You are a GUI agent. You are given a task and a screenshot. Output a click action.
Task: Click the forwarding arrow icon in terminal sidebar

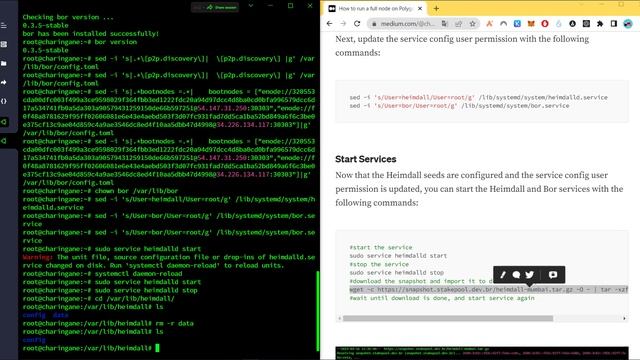pos(4,82)
